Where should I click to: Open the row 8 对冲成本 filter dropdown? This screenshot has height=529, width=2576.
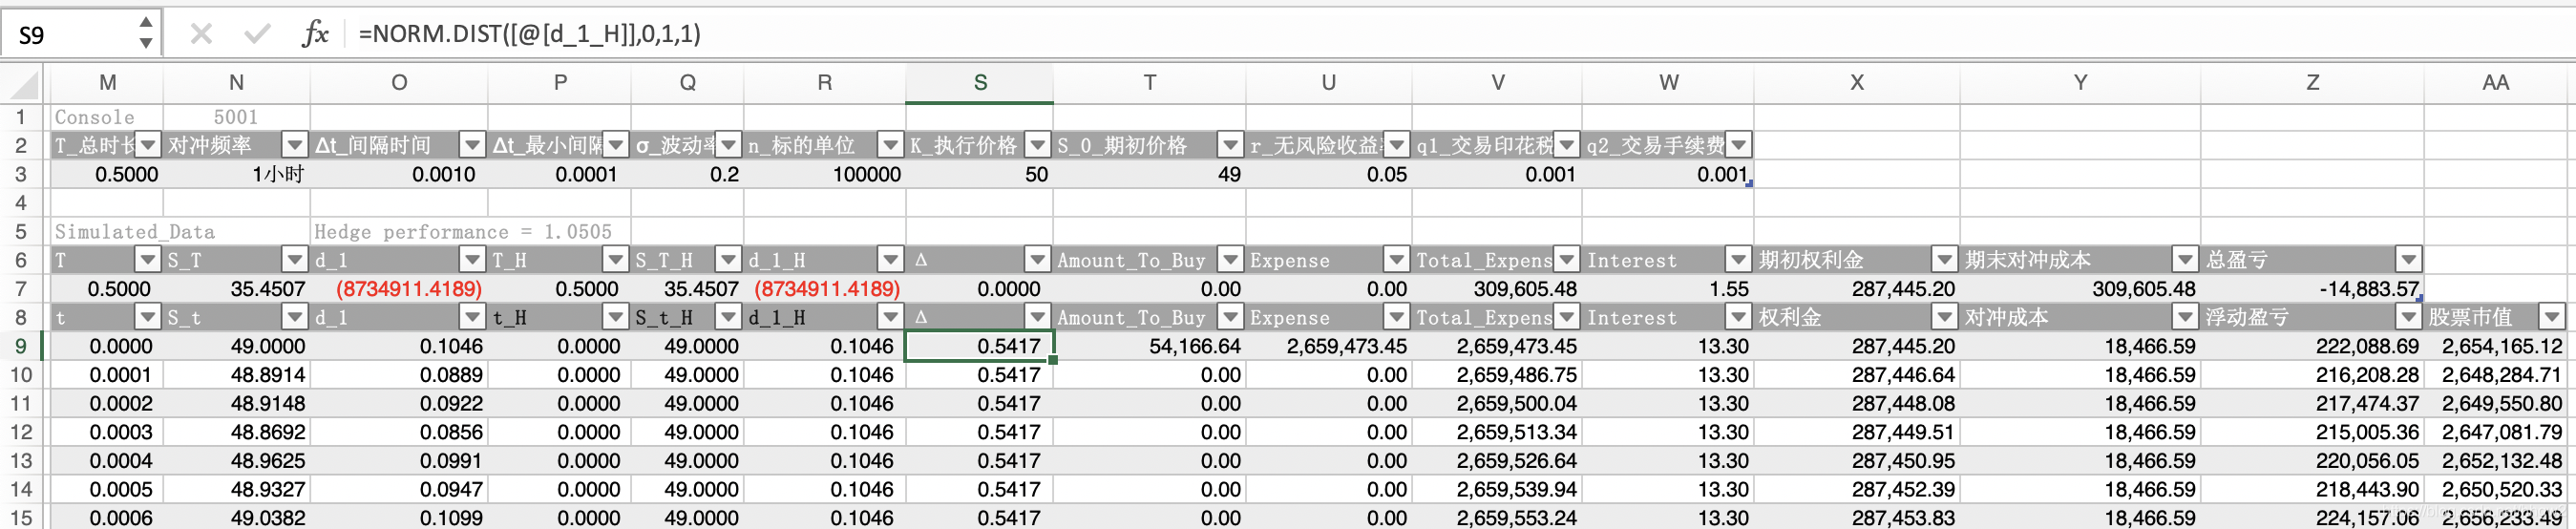click(2185, 317)
